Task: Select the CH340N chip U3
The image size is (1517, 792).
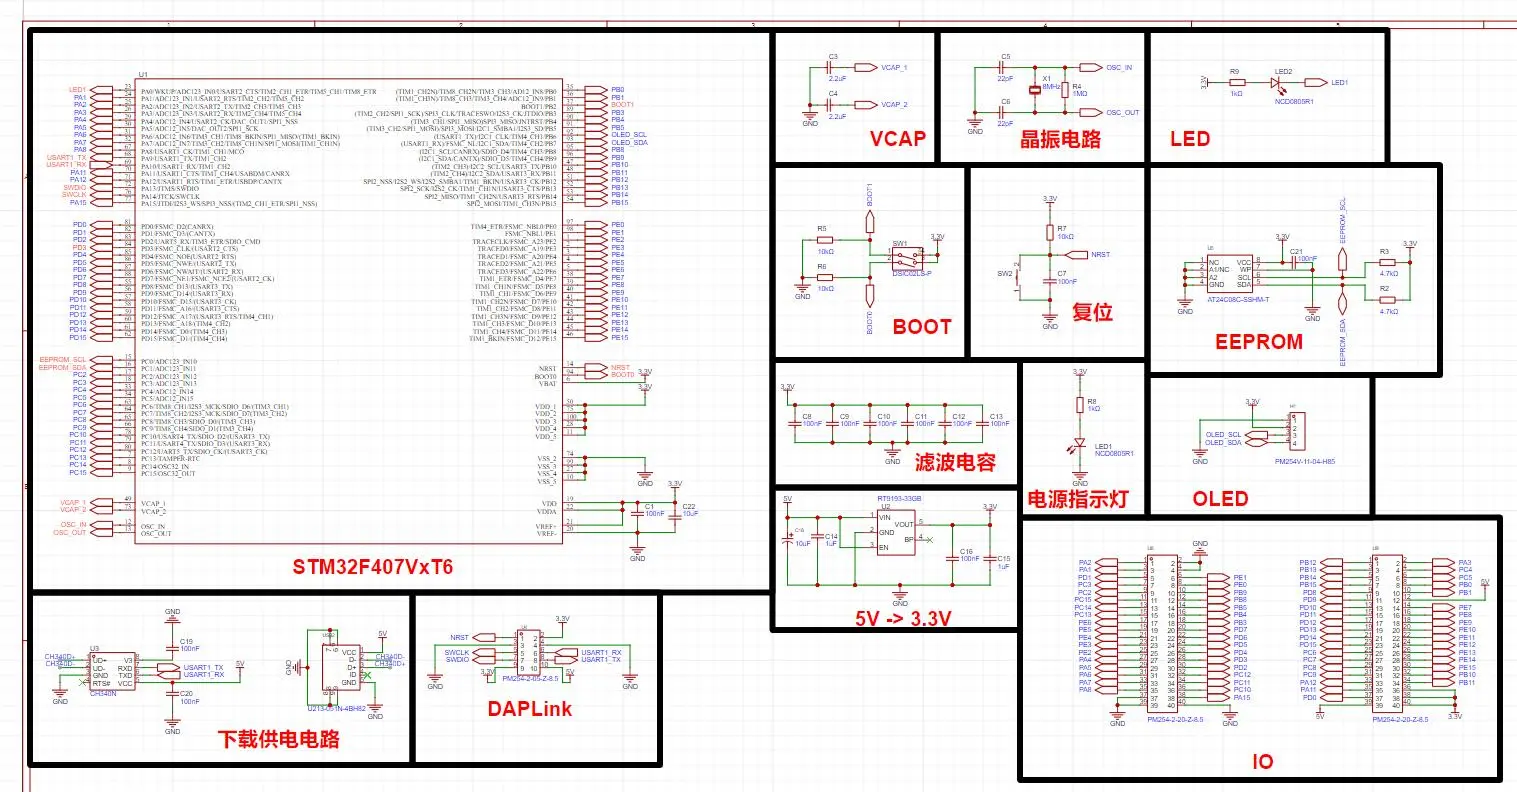Action: [x=113, y=671]
